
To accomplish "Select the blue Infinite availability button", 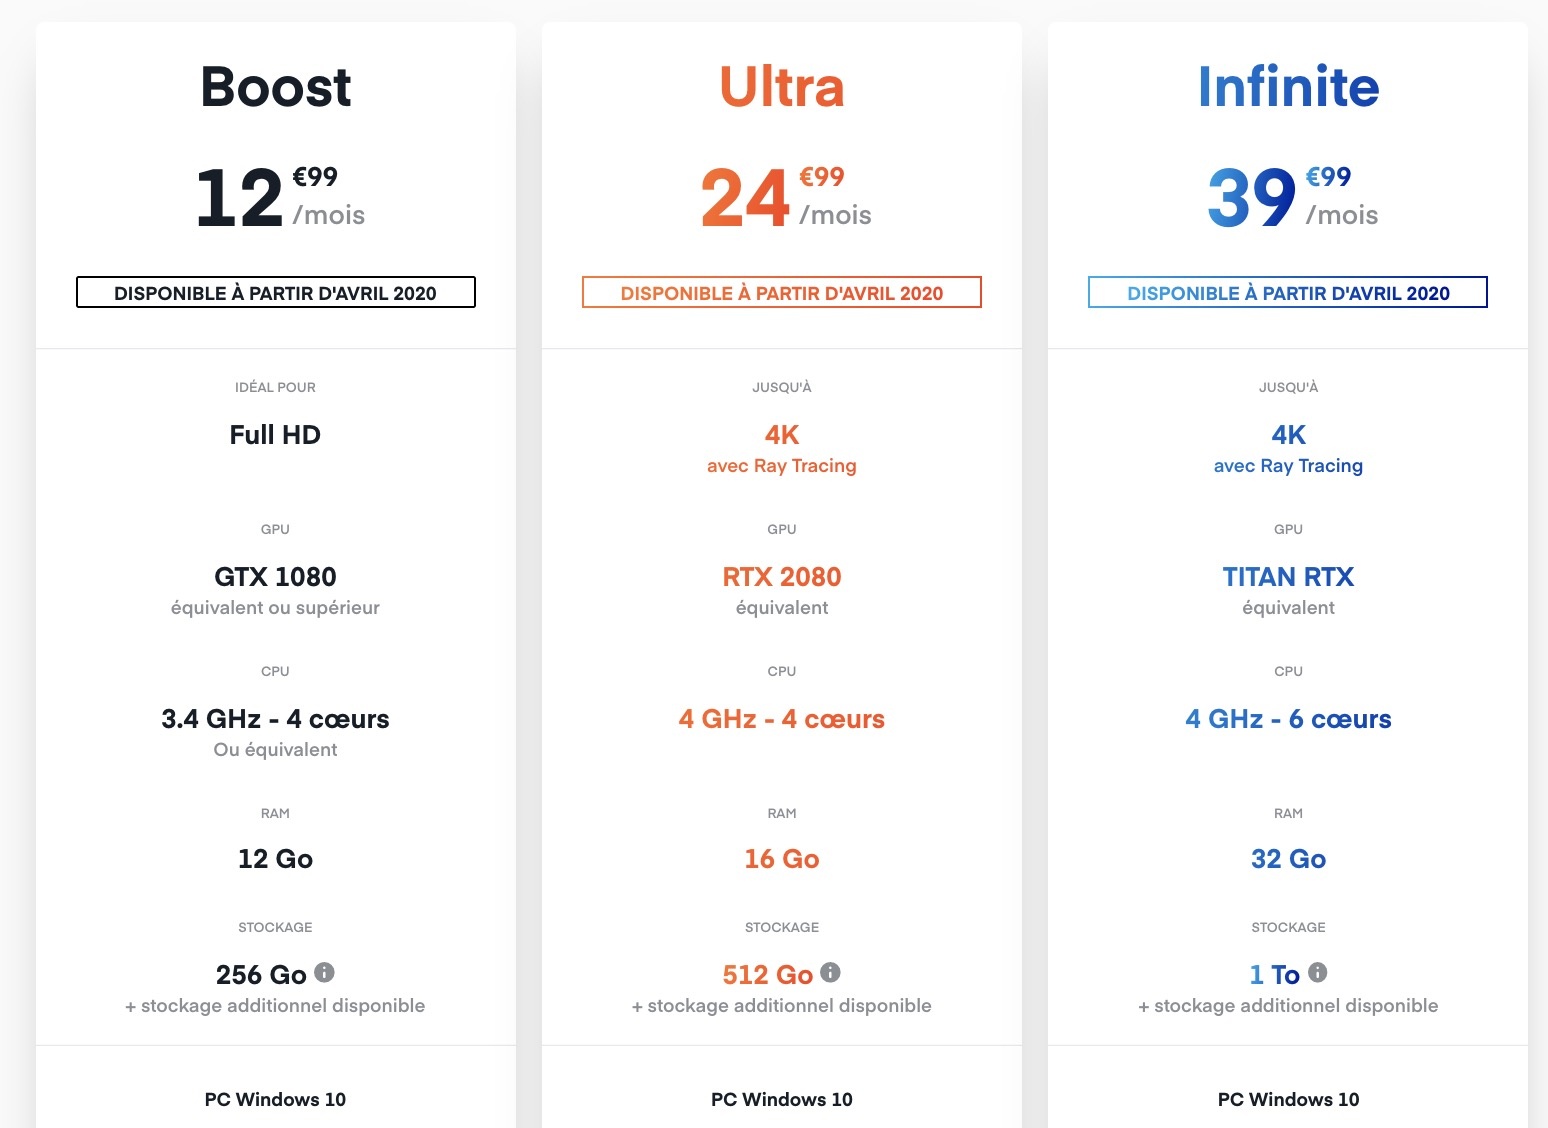I will (x=1288, y=293).
